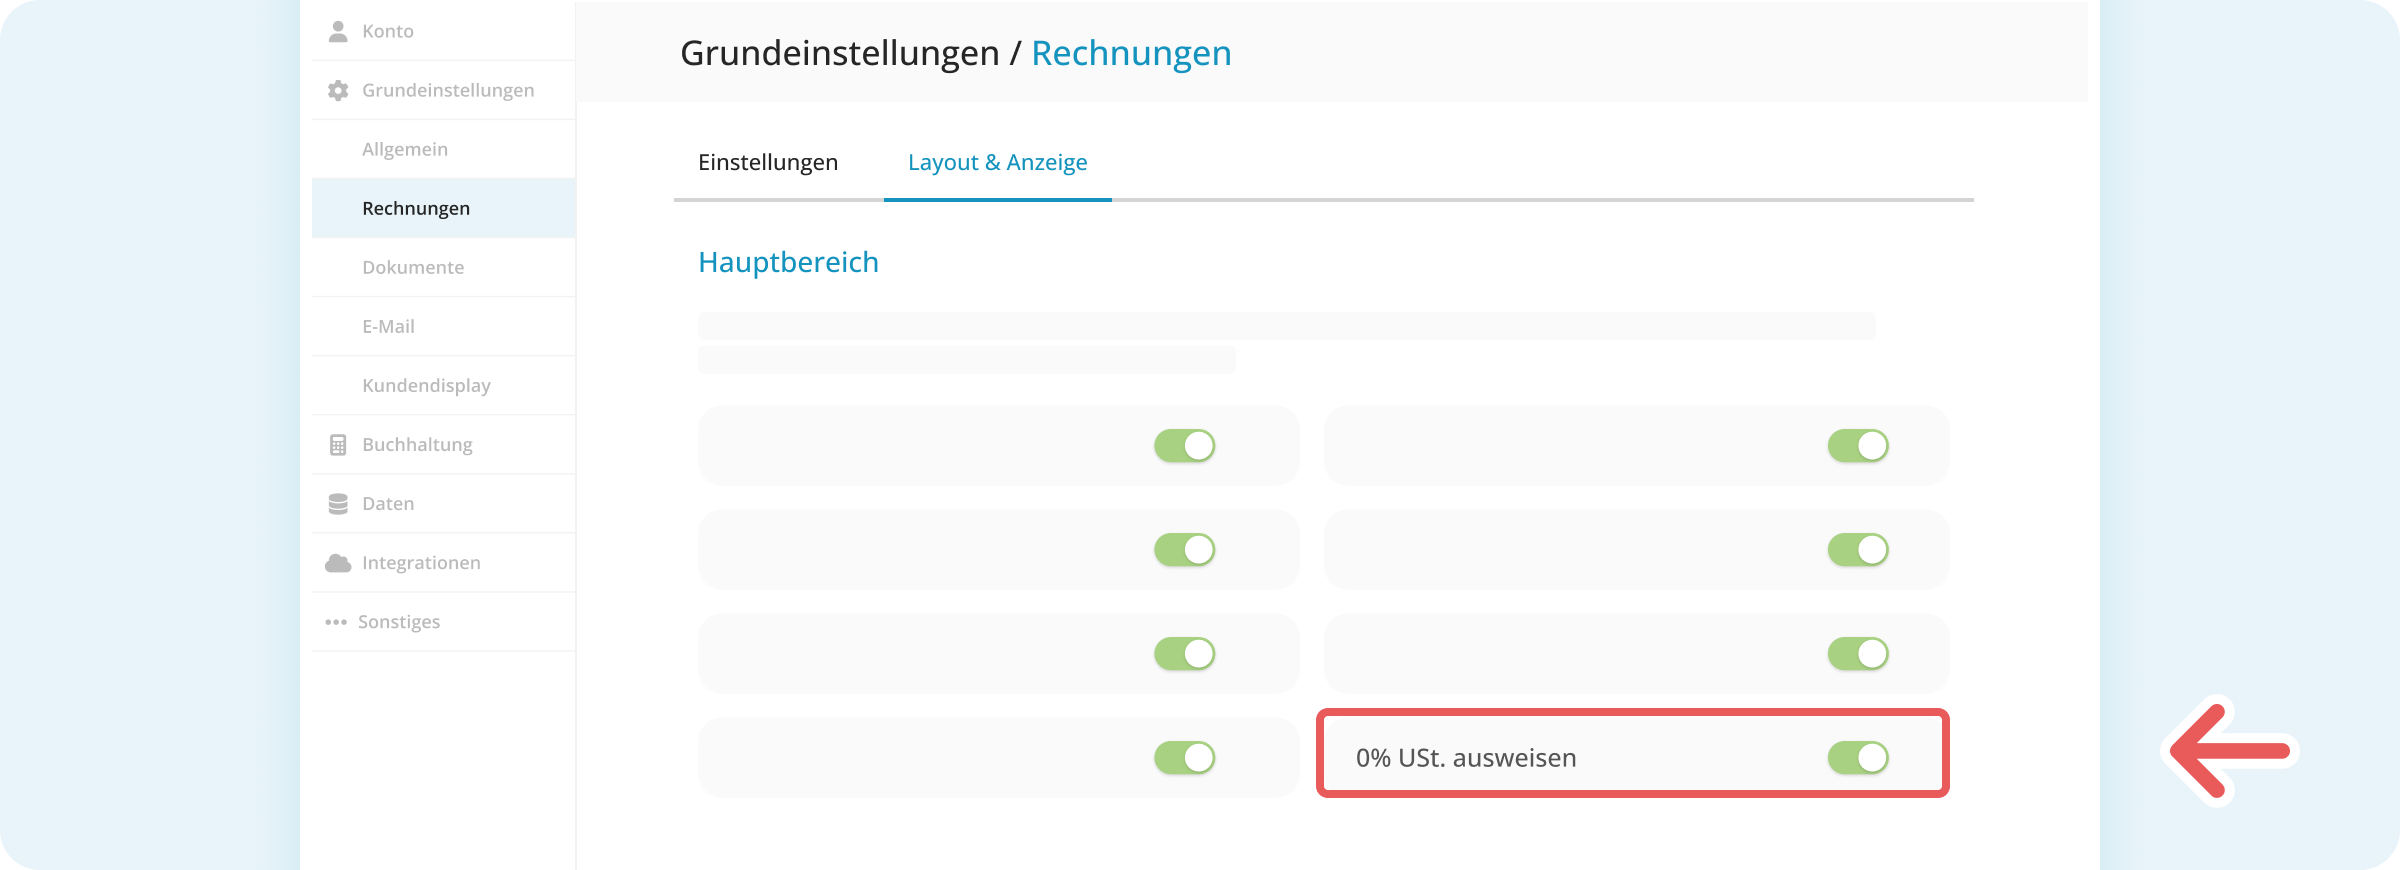Toggle the top switch in the right column

click(1858, 446)
